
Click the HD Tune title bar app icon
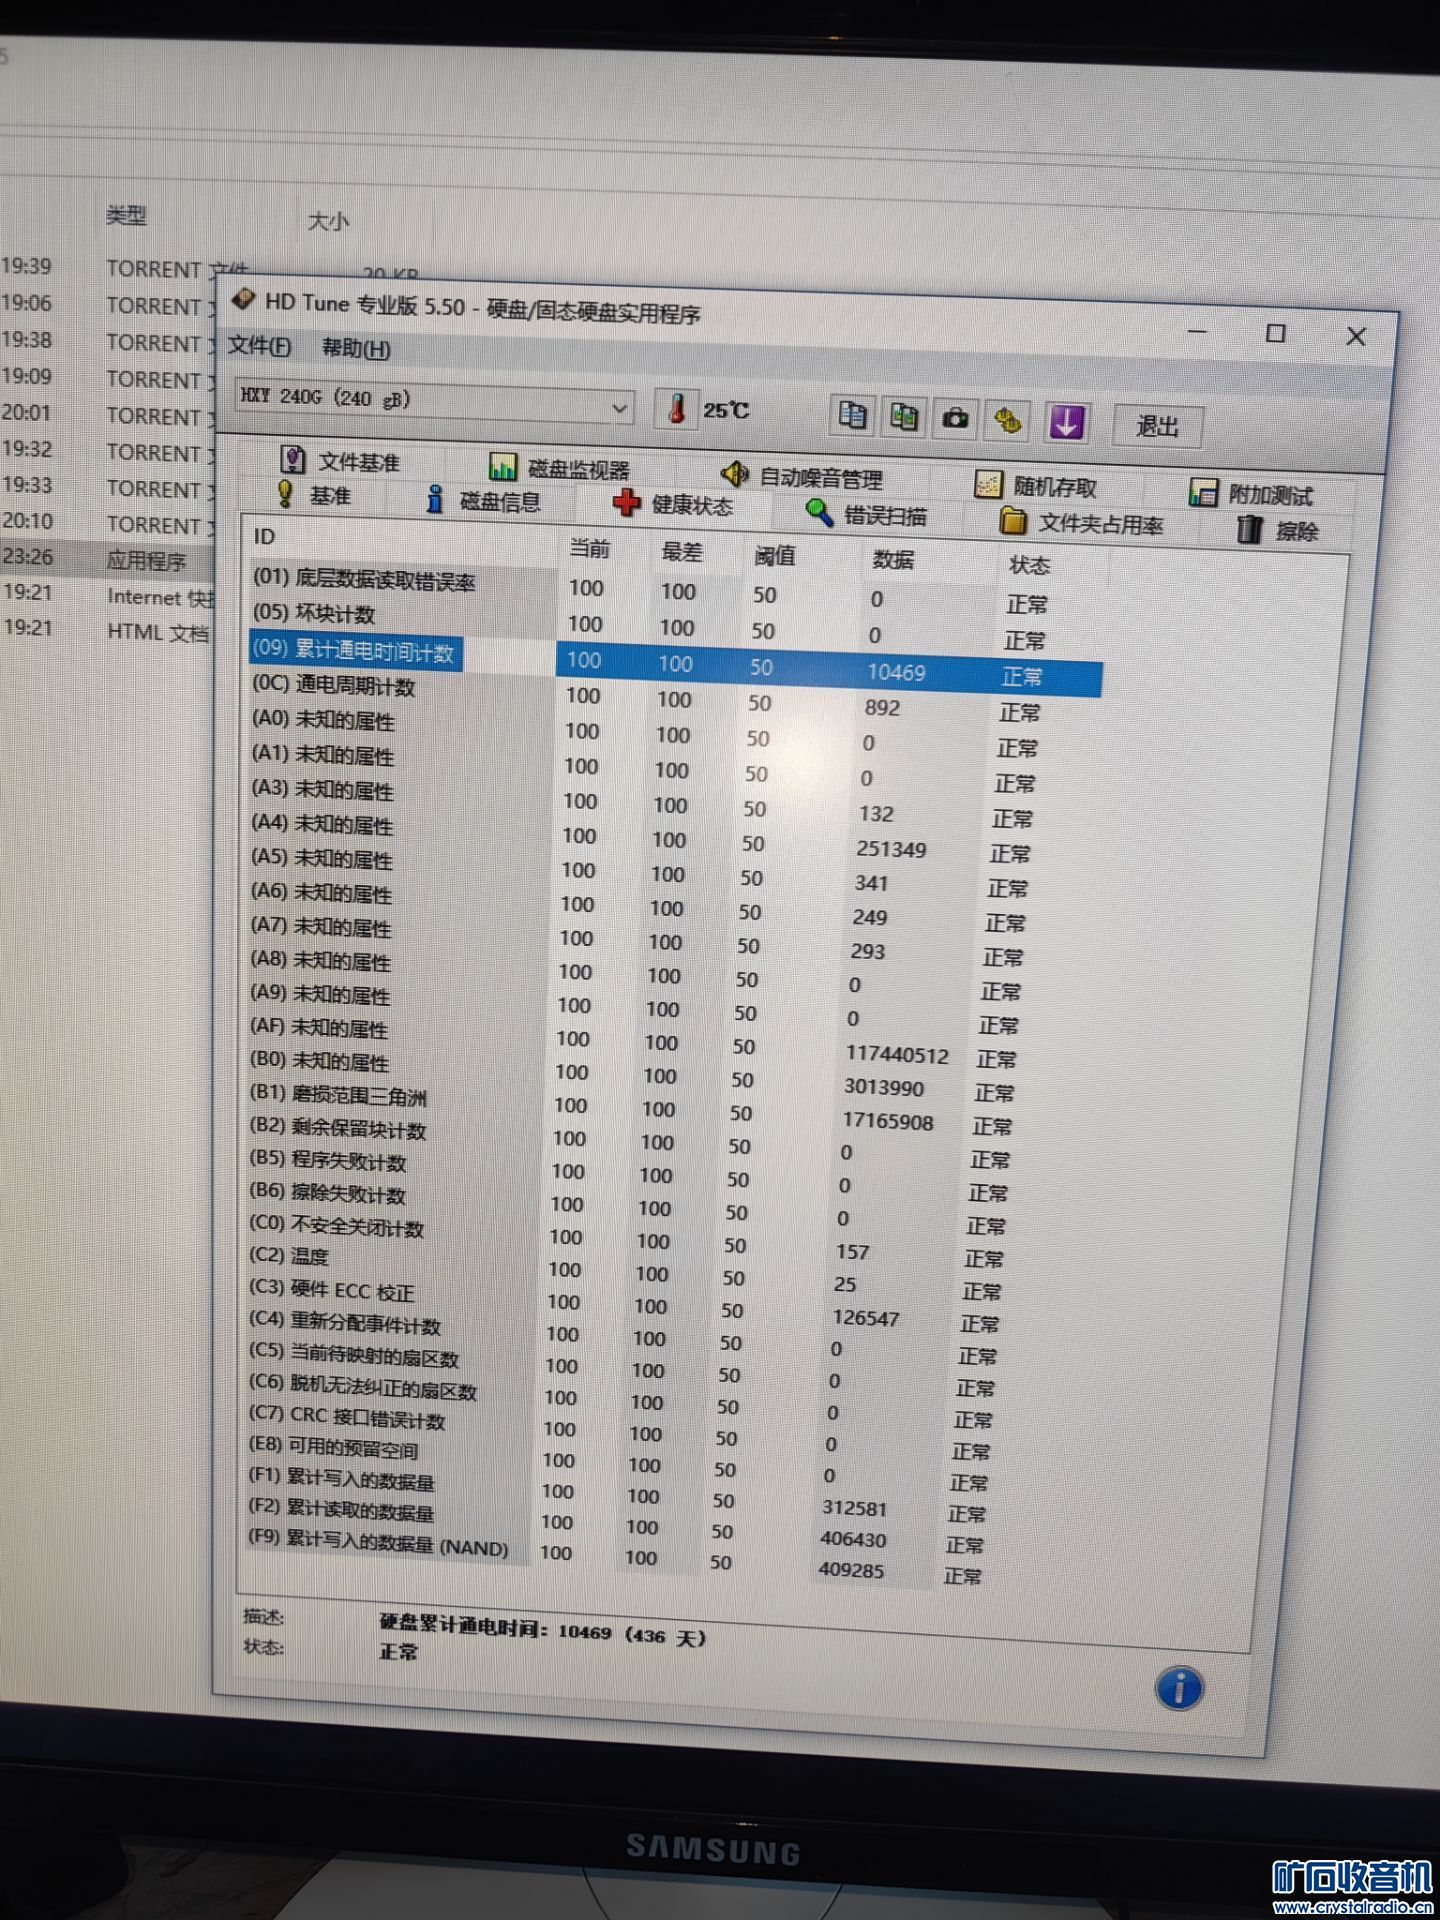pos(243,300)
